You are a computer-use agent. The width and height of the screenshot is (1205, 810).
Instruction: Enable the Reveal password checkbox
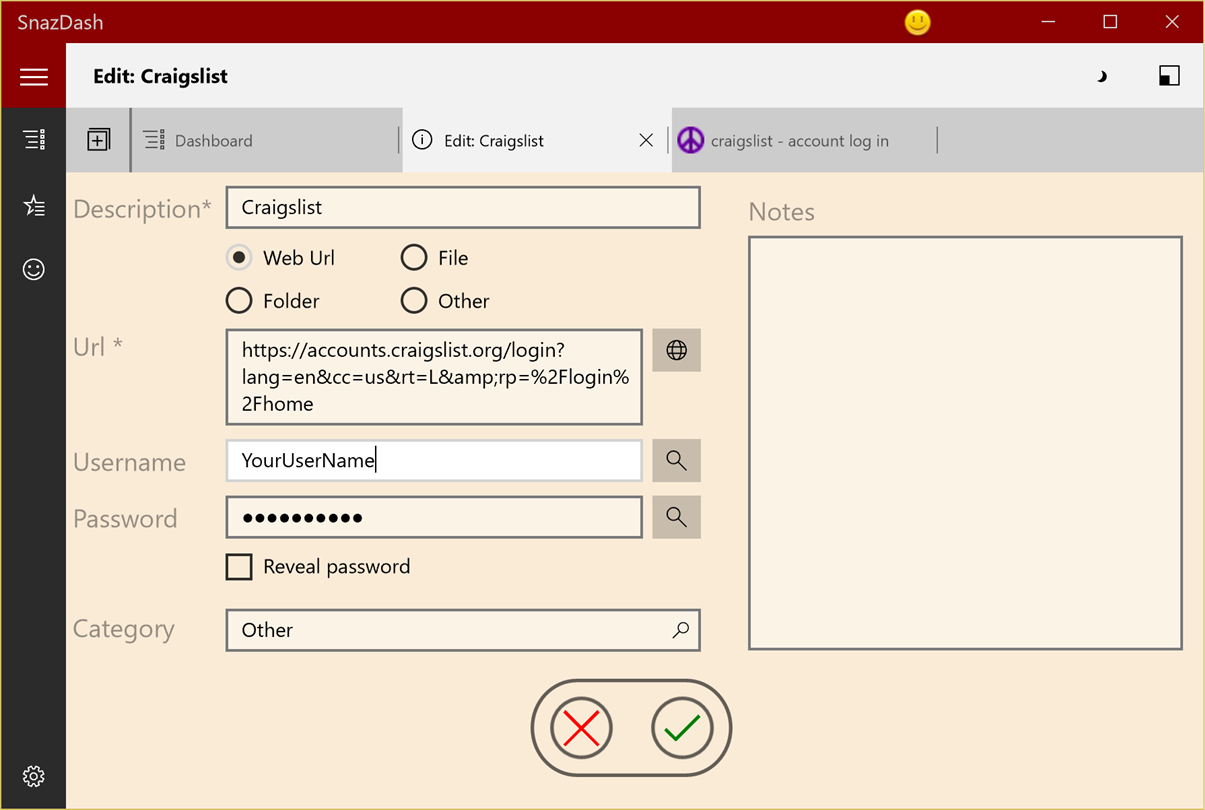pos(239,567)
